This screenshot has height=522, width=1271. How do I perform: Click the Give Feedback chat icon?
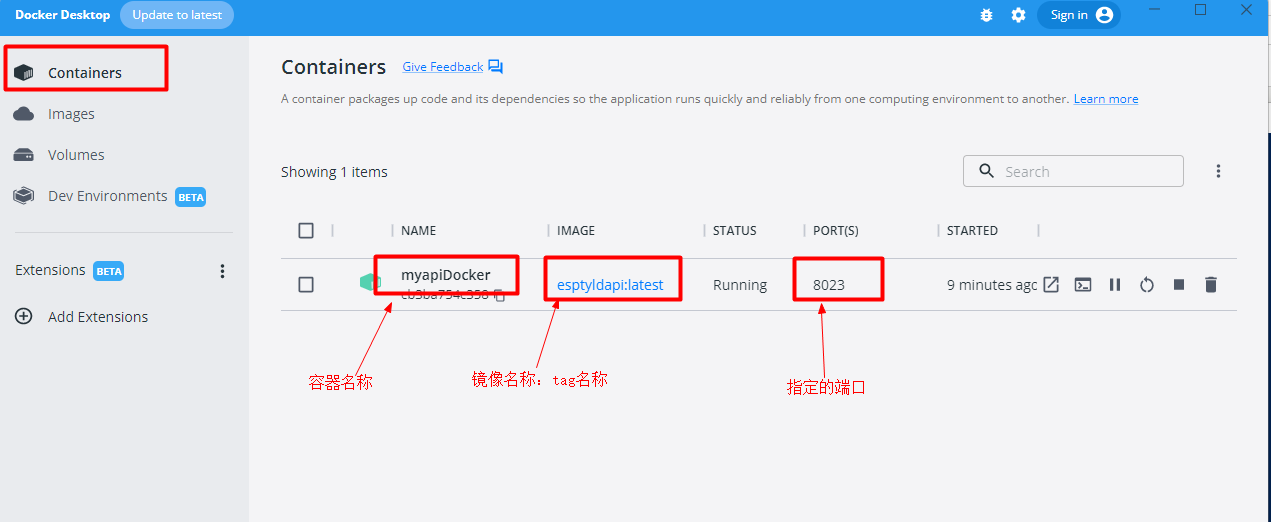click(496, 67)
